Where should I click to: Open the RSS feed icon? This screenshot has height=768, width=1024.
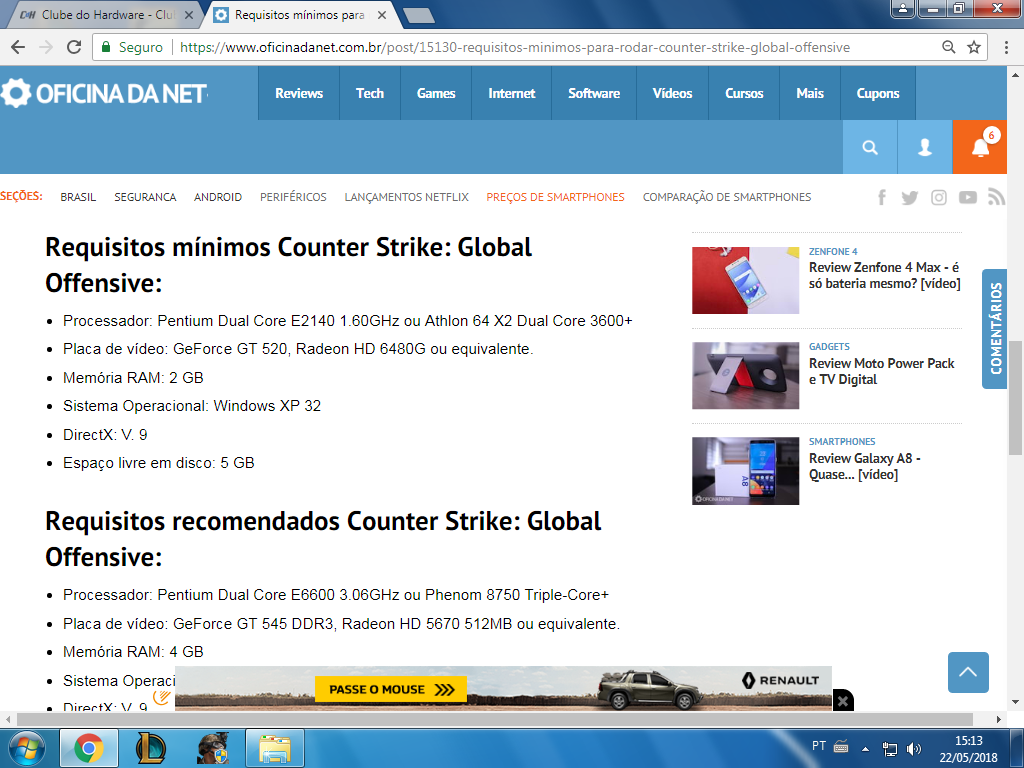click(996, 197)
